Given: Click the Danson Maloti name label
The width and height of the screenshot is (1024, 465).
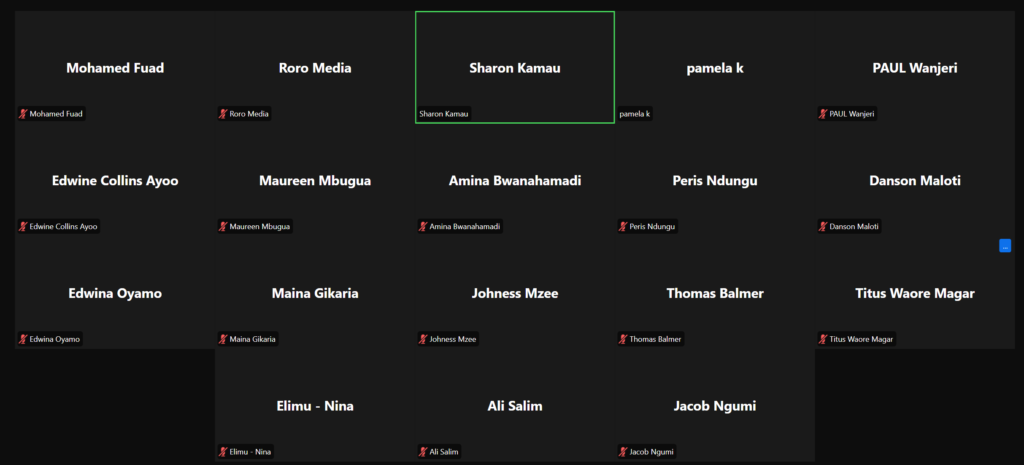Looking at the screenshot, I should (x=854, y=227).
